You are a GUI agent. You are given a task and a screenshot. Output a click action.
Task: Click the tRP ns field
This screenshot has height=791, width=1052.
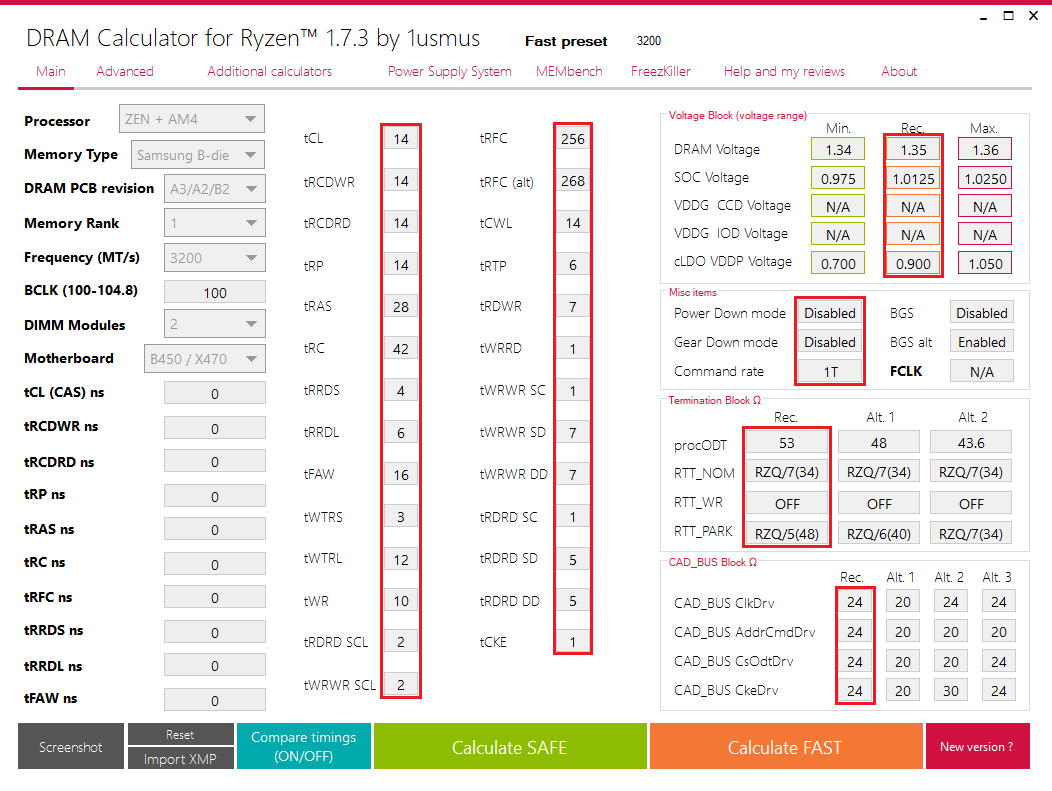pyautogui.click(x=215, y=496)
